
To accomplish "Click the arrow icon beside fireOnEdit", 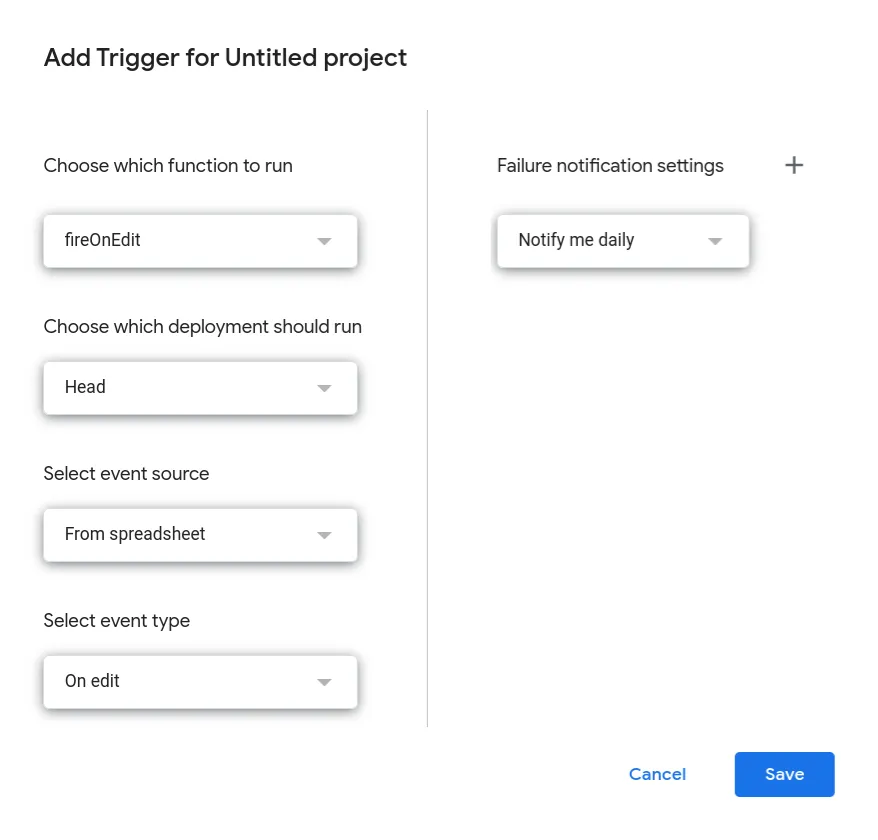I will click(324, 241).
